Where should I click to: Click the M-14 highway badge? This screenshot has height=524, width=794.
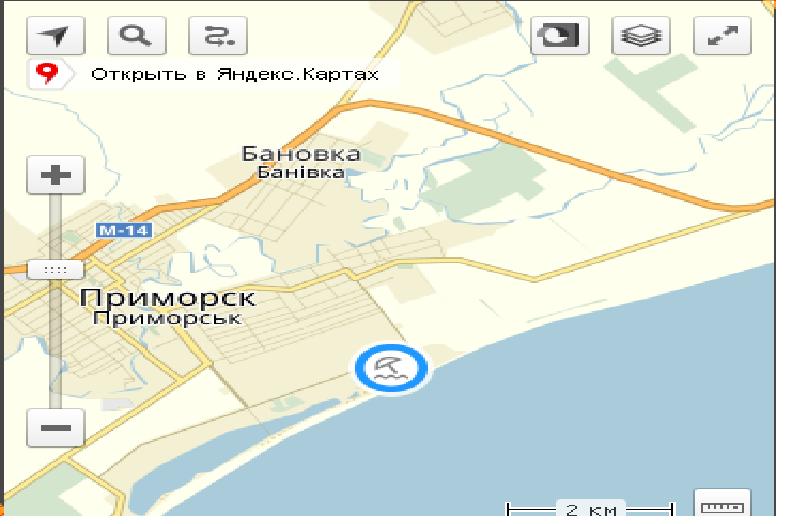pos(124,230)
